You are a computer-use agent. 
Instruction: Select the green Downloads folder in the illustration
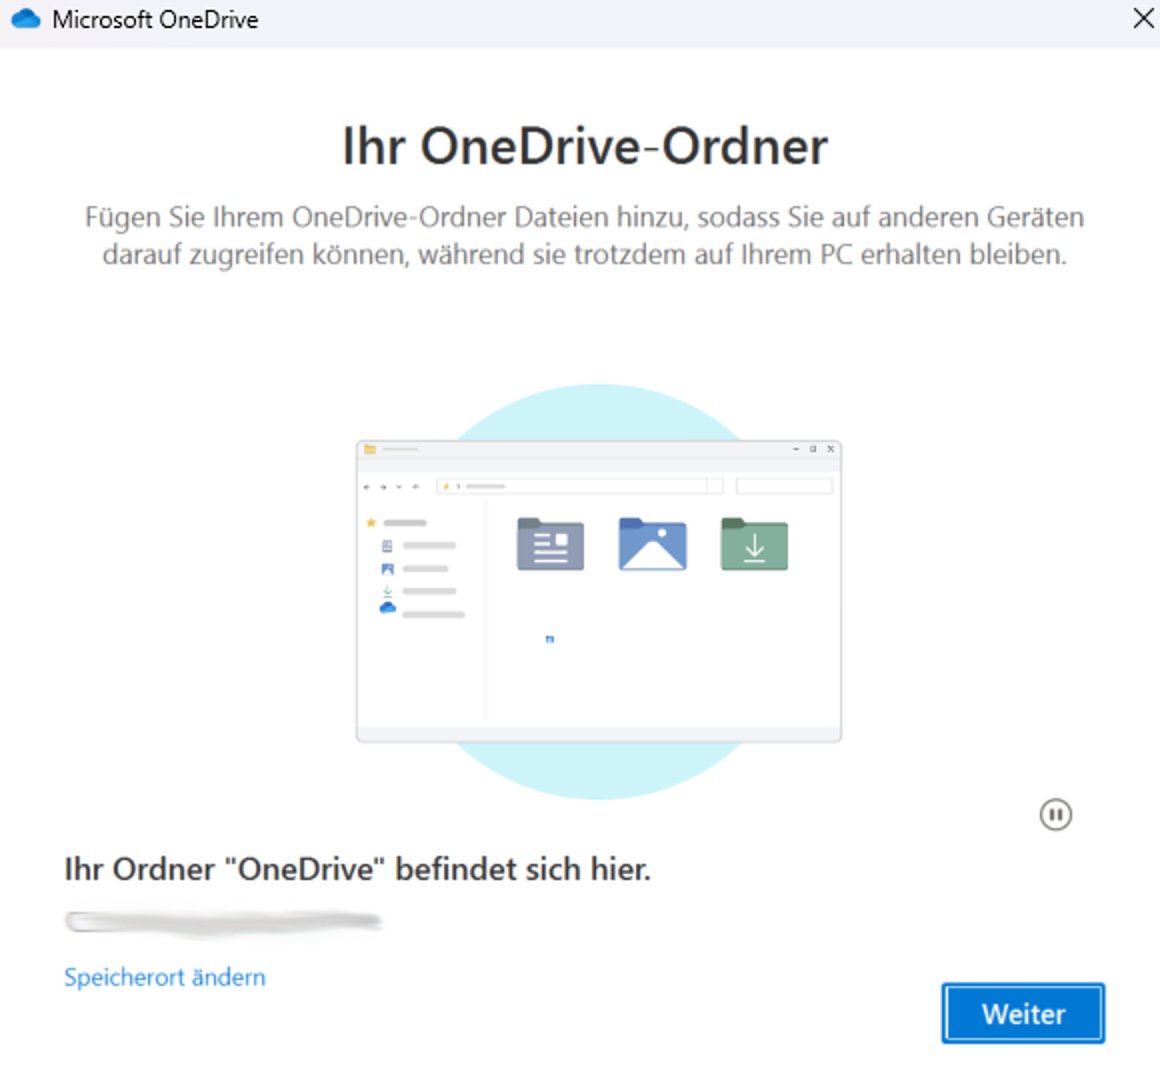pos(753,543)
